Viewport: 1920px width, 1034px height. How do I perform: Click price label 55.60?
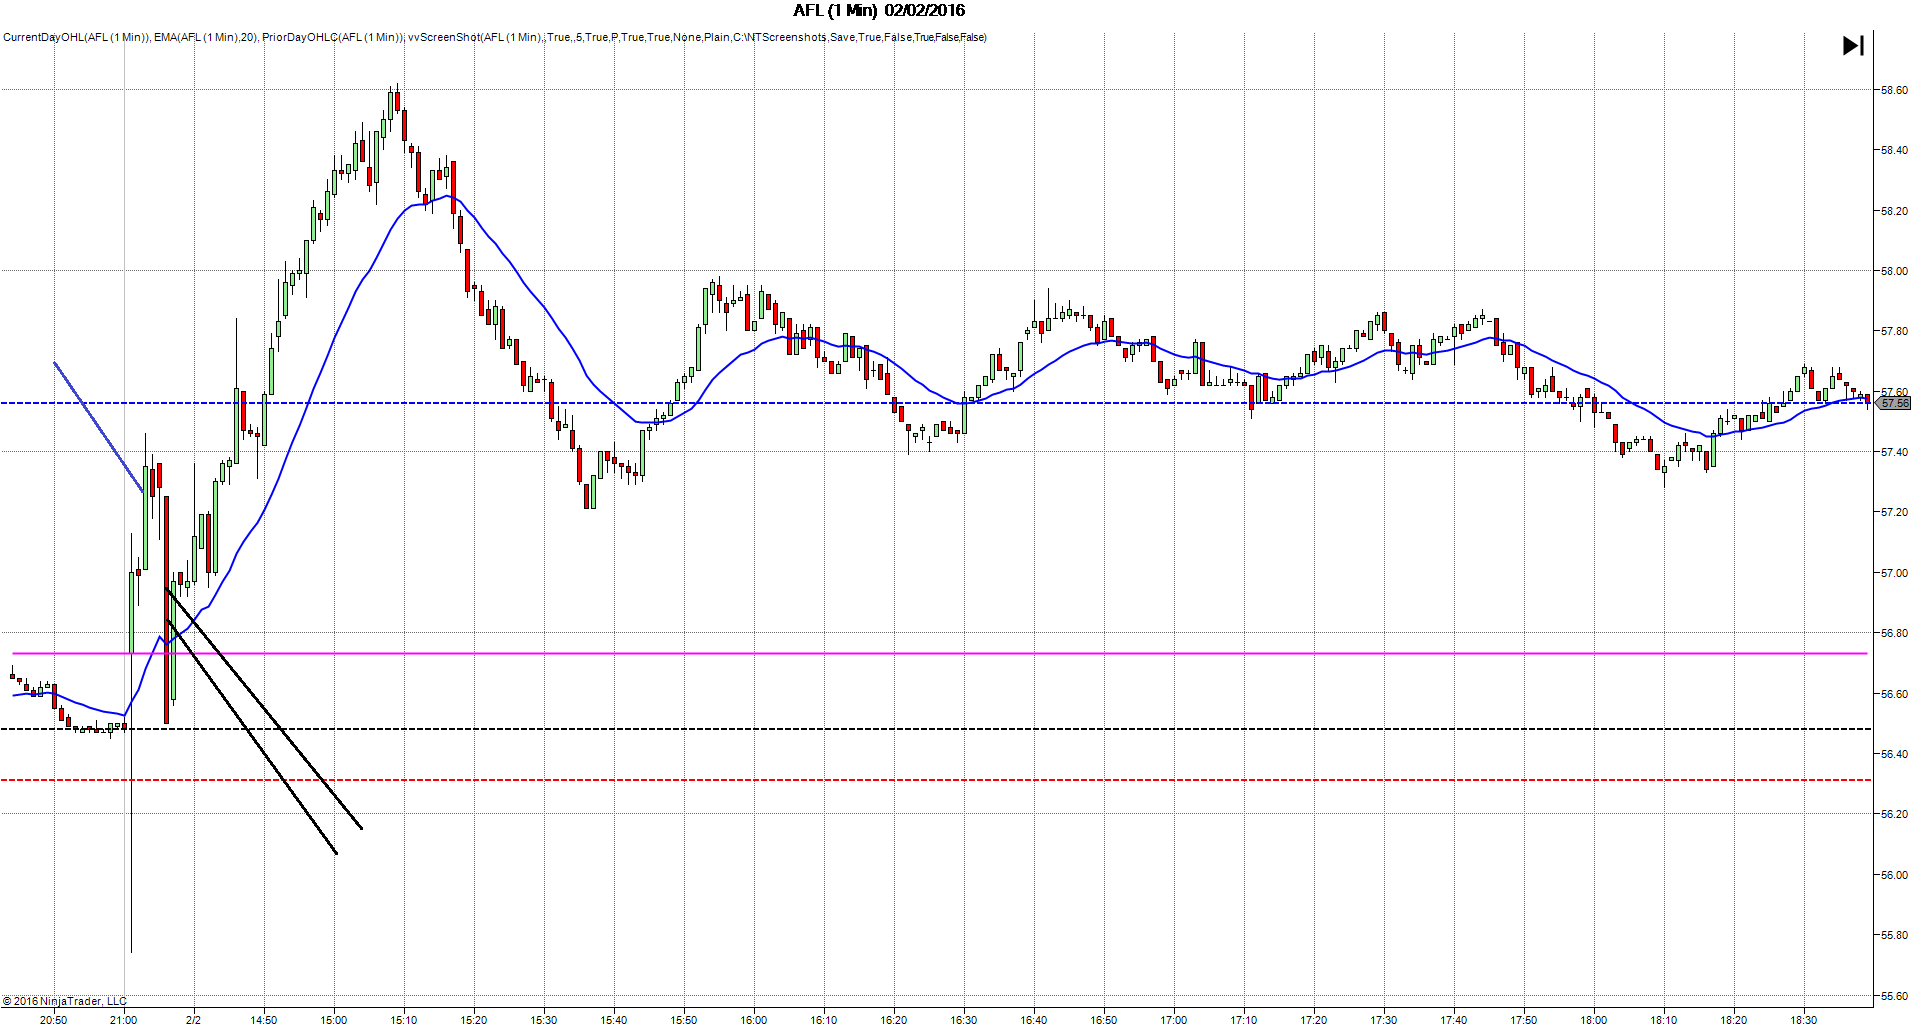[1894, 996]
